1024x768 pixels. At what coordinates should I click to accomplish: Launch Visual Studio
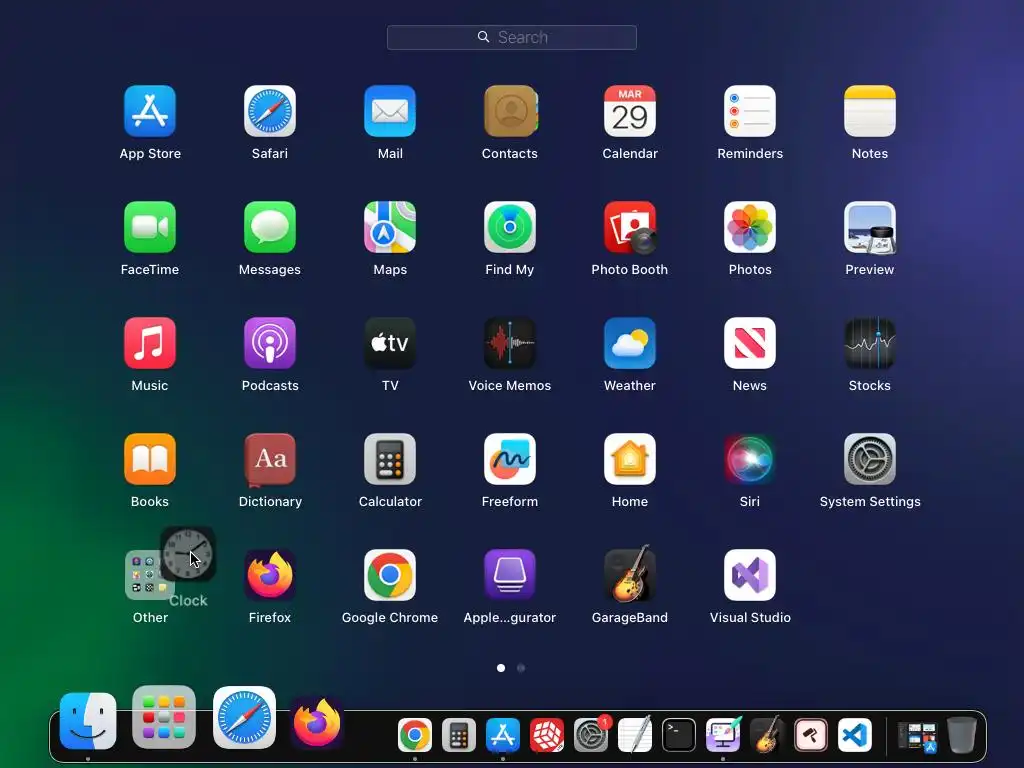point(750,575)
